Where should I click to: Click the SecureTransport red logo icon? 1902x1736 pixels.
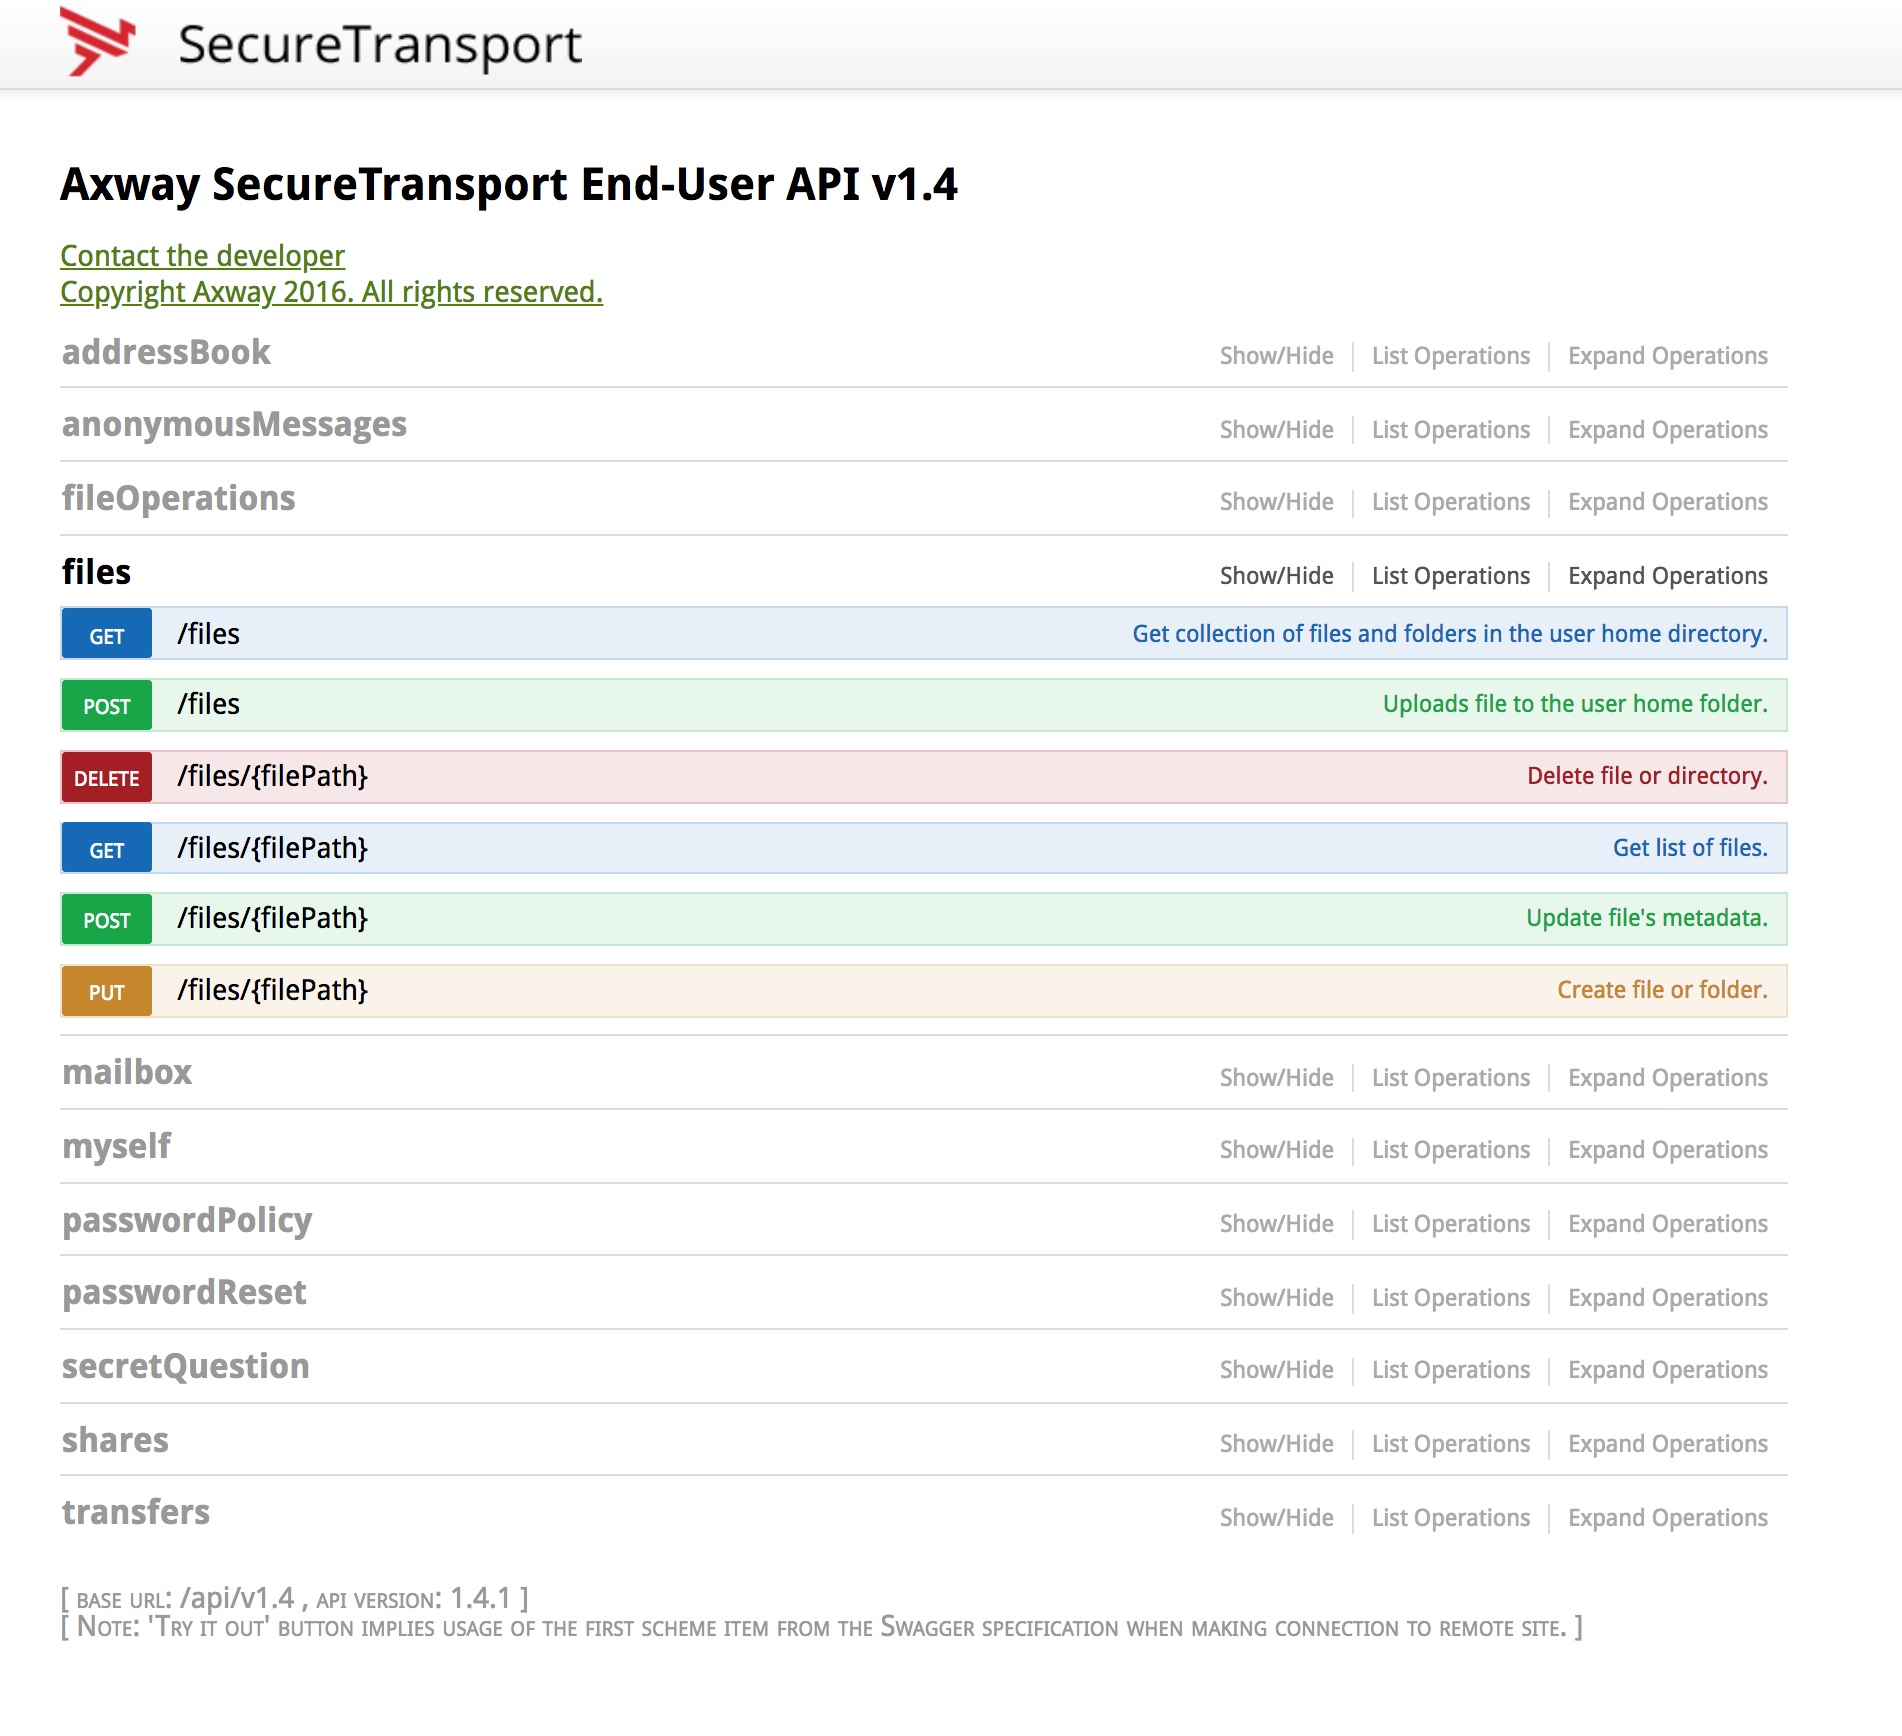tap(98, 41)
